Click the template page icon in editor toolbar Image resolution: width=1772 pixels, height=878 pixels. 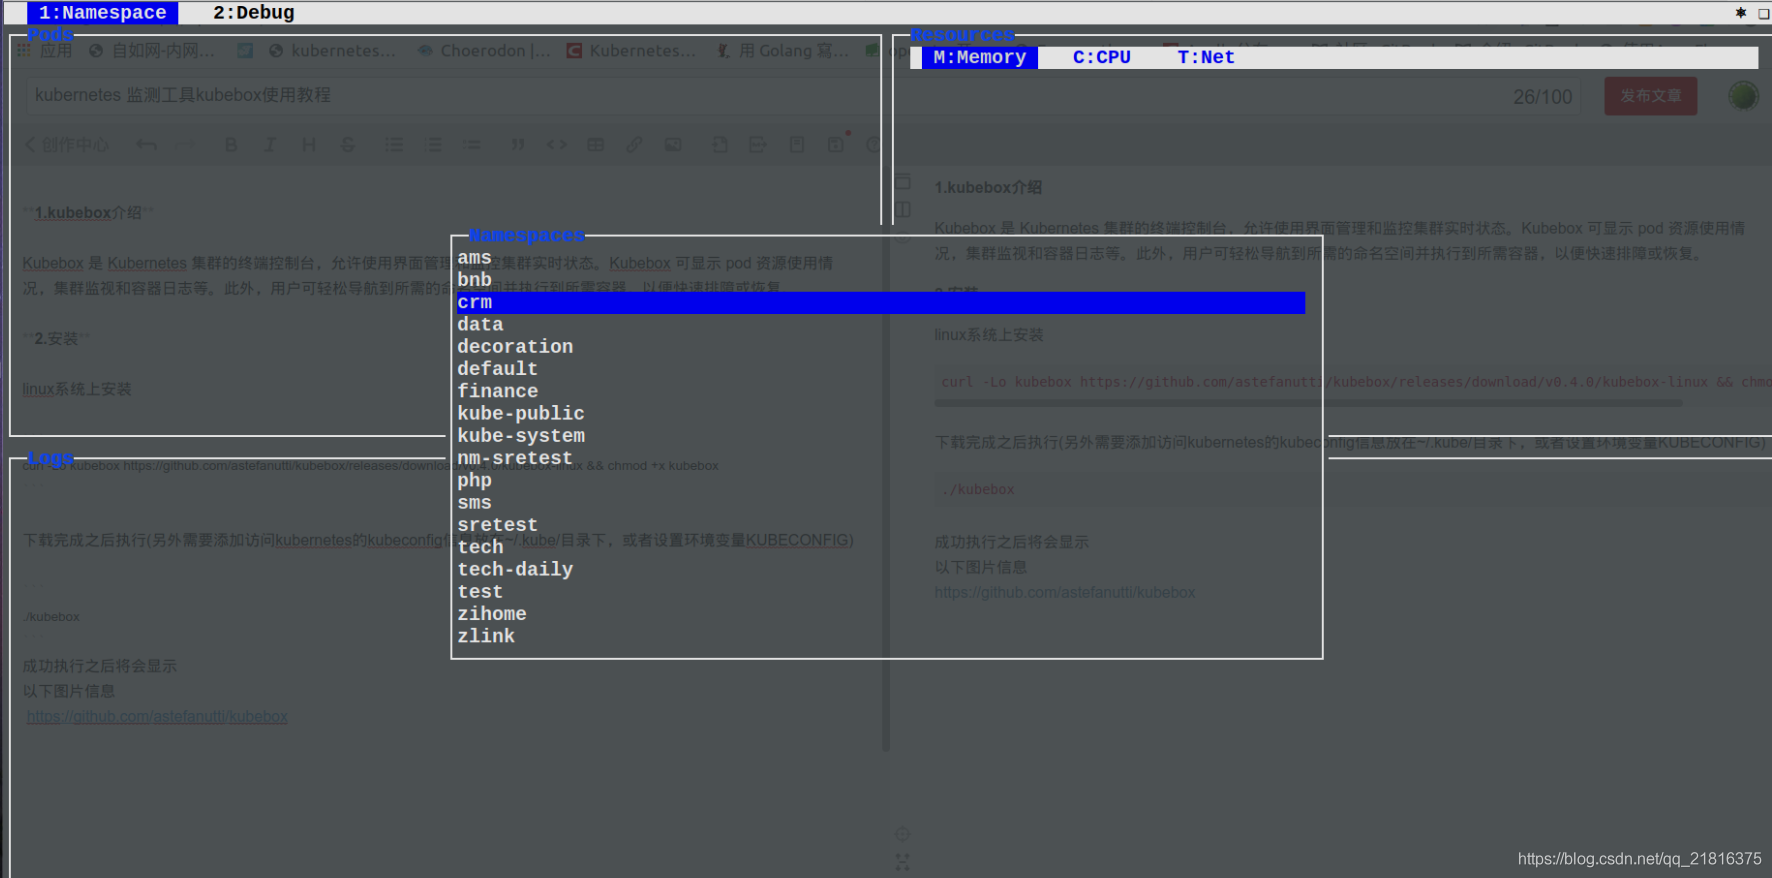pos(797,145)
